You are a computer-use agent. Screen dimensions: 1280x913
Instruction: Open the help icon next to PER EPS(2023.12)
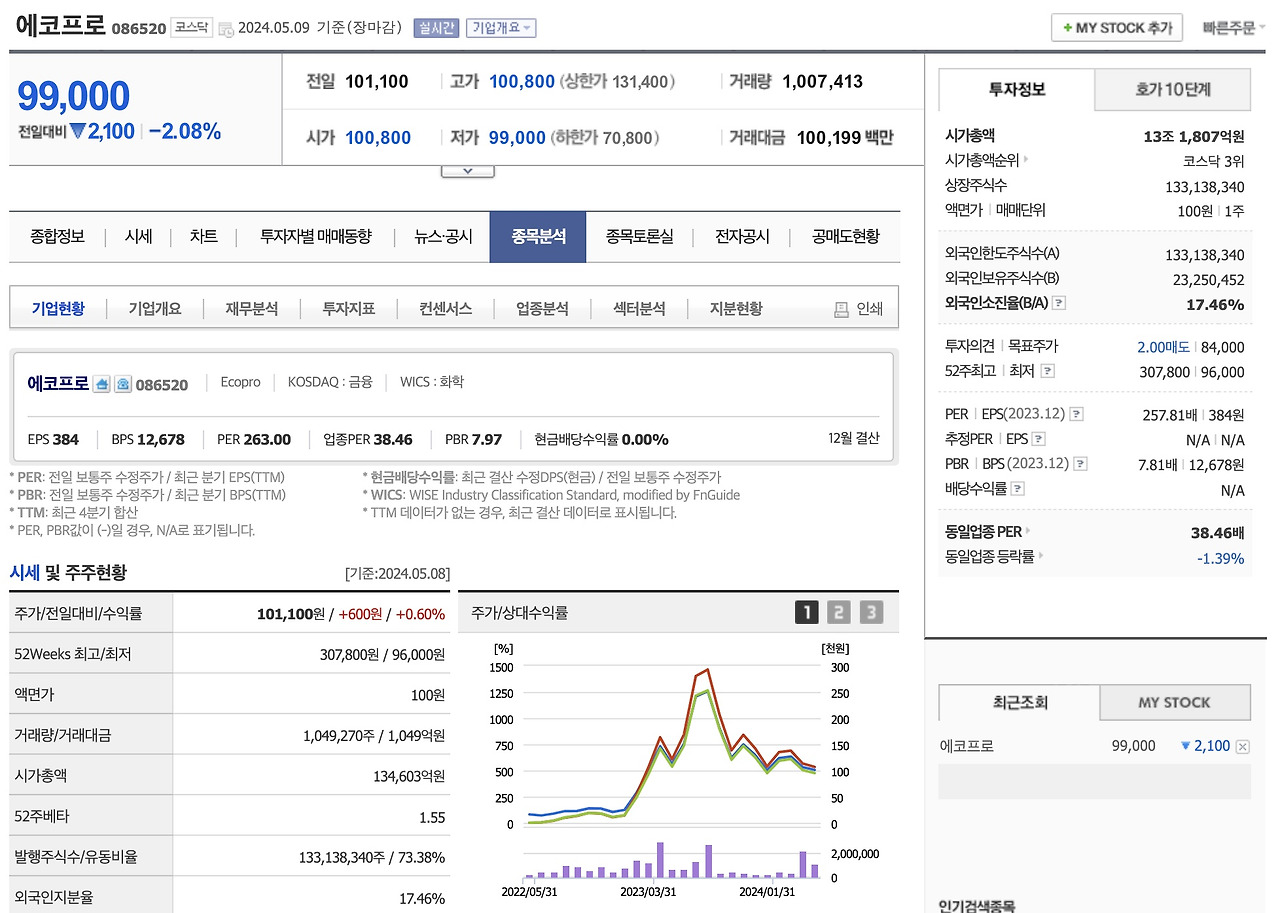point(1077,414)
